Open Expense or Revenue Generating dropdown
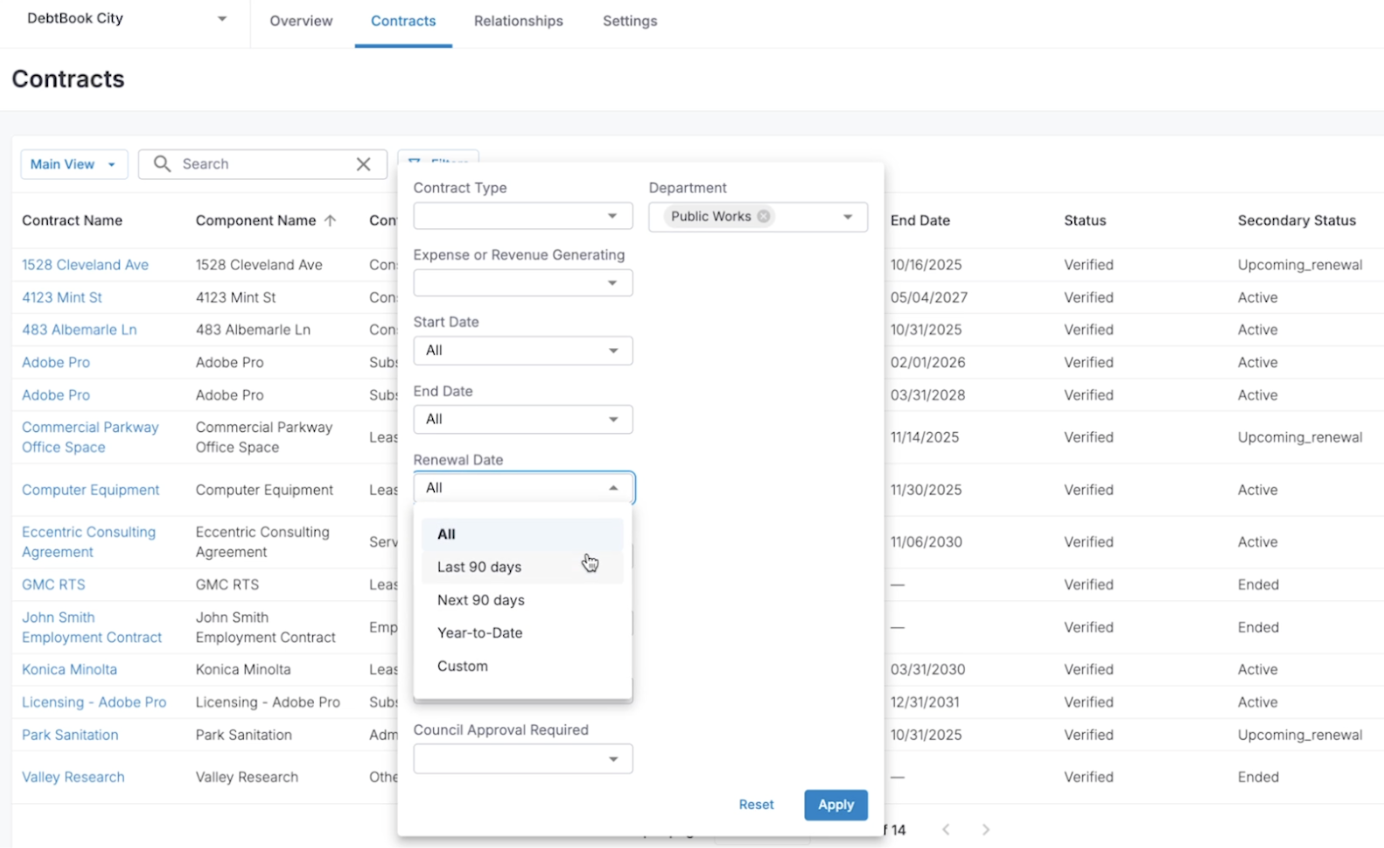The height and width of the screenshot is (848, 1384). coord(522,282)
